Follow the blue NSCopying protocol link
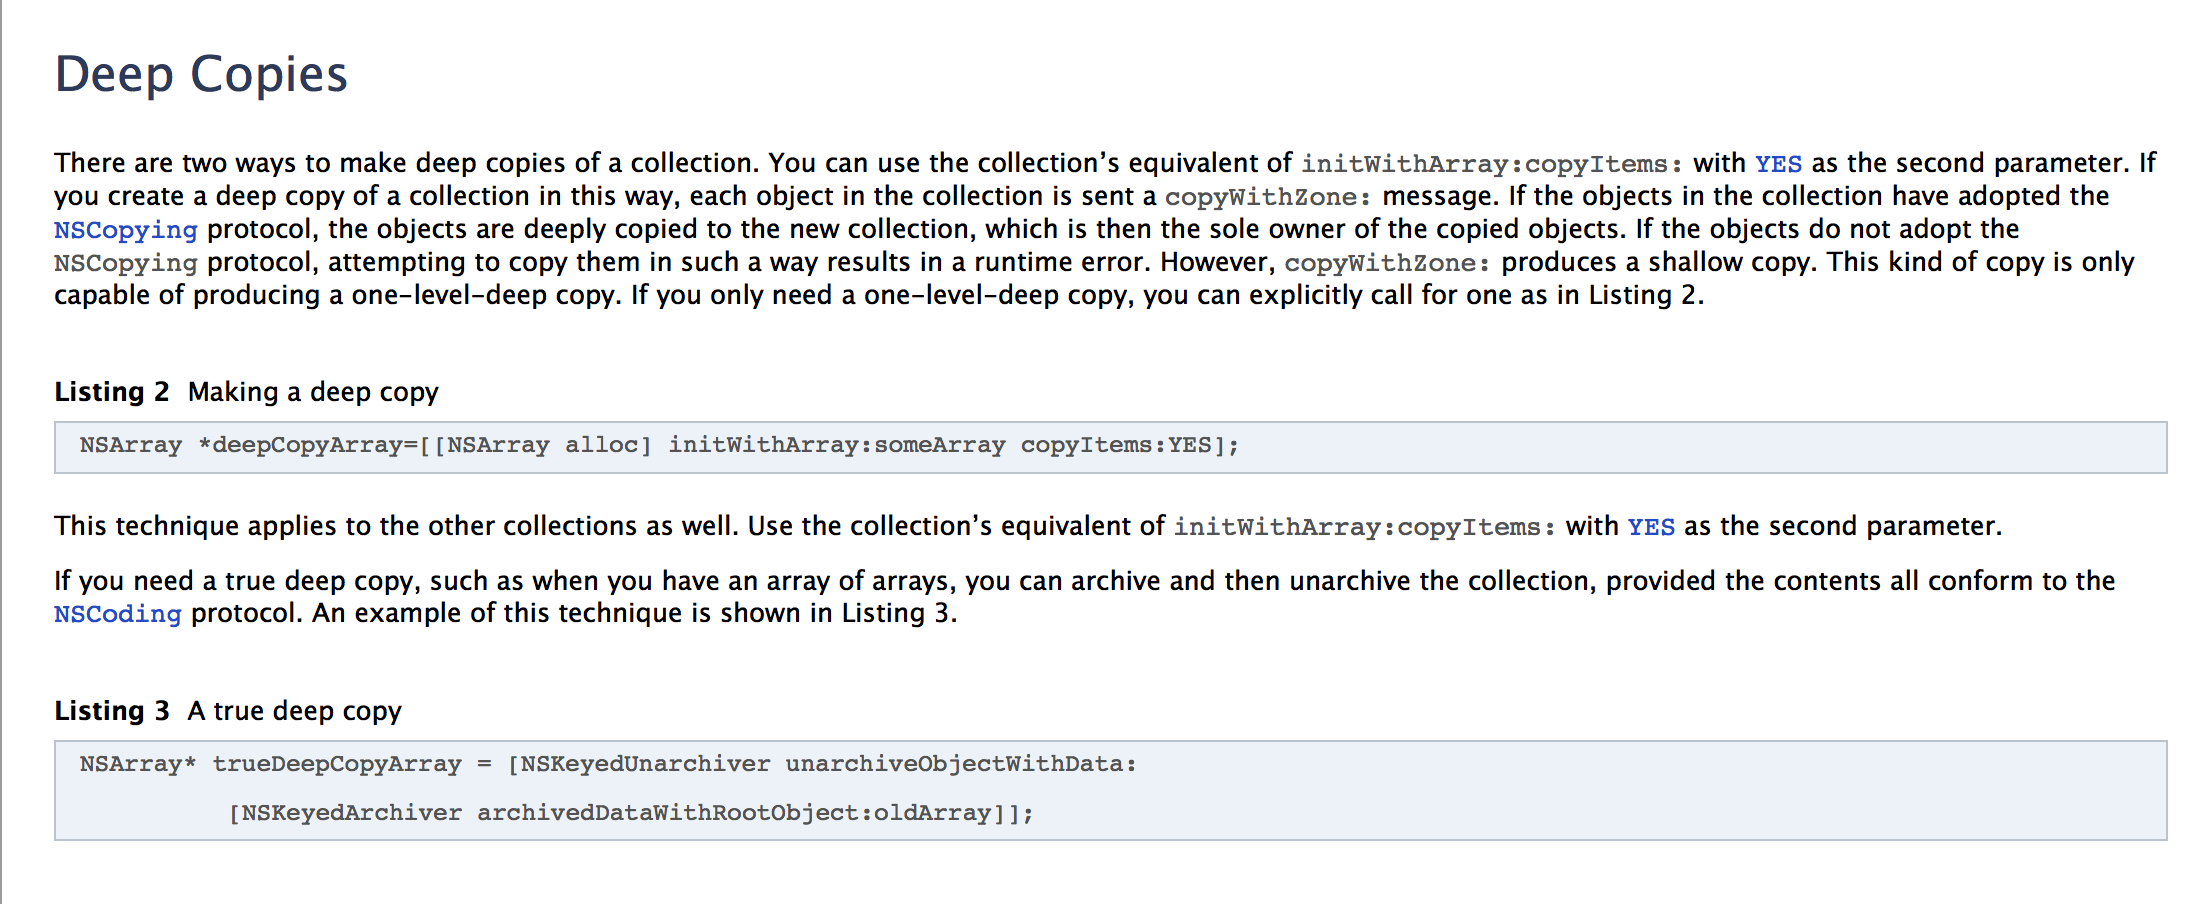The height and width of the screenshot is (904, 2188). (126, 230)
